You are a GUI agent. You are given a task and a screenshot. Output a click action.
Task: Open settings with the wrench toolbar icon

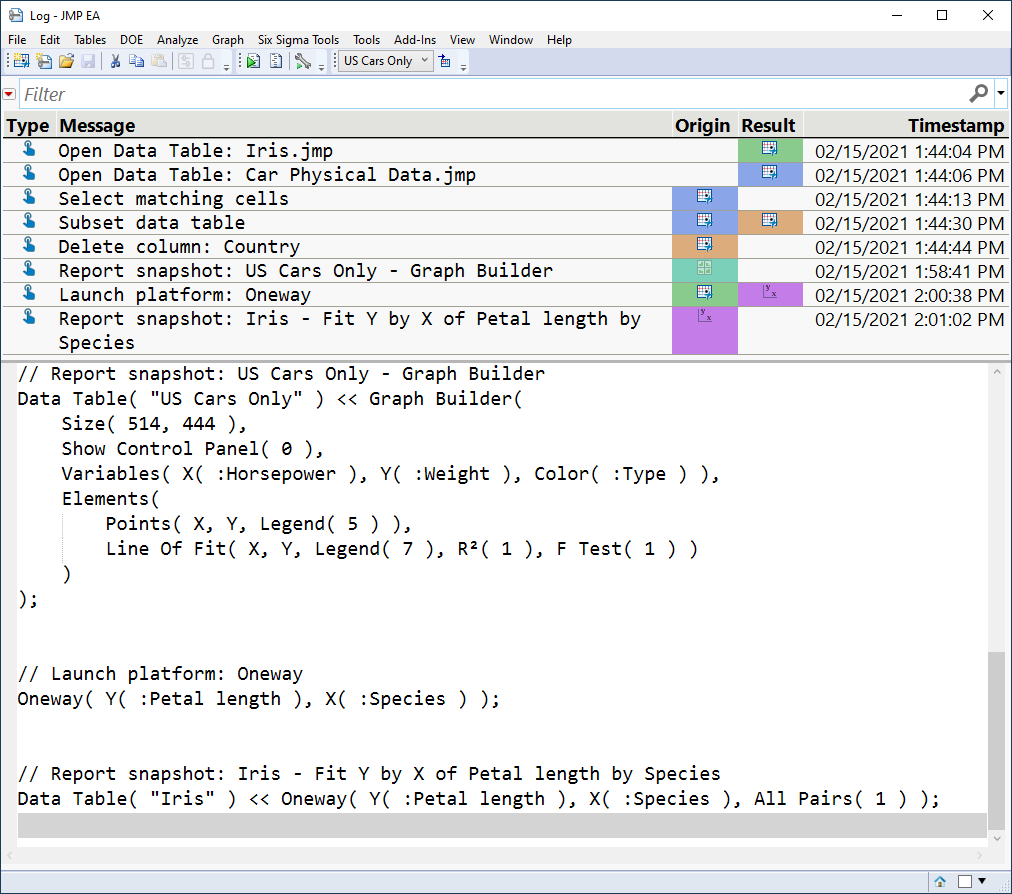click(304, 61)
